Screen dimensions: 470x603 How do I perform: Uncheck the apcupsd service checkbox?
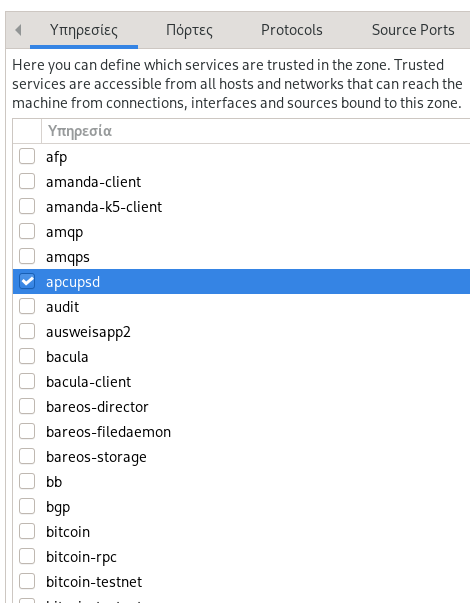coord(27,282)
